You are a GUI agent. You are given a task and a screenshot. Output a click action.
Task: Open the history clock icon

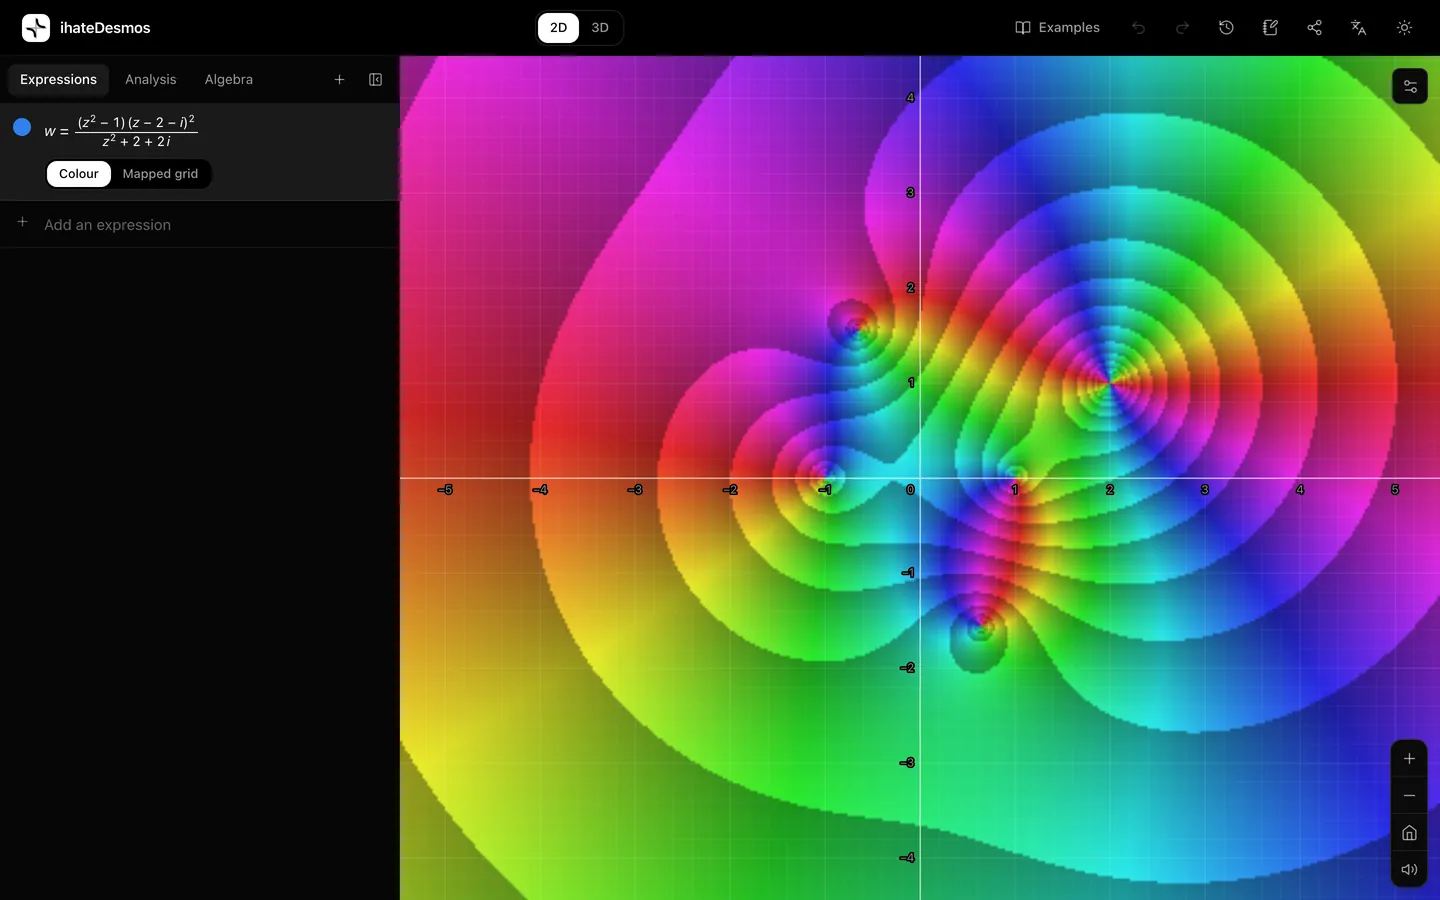point(1226,28)
